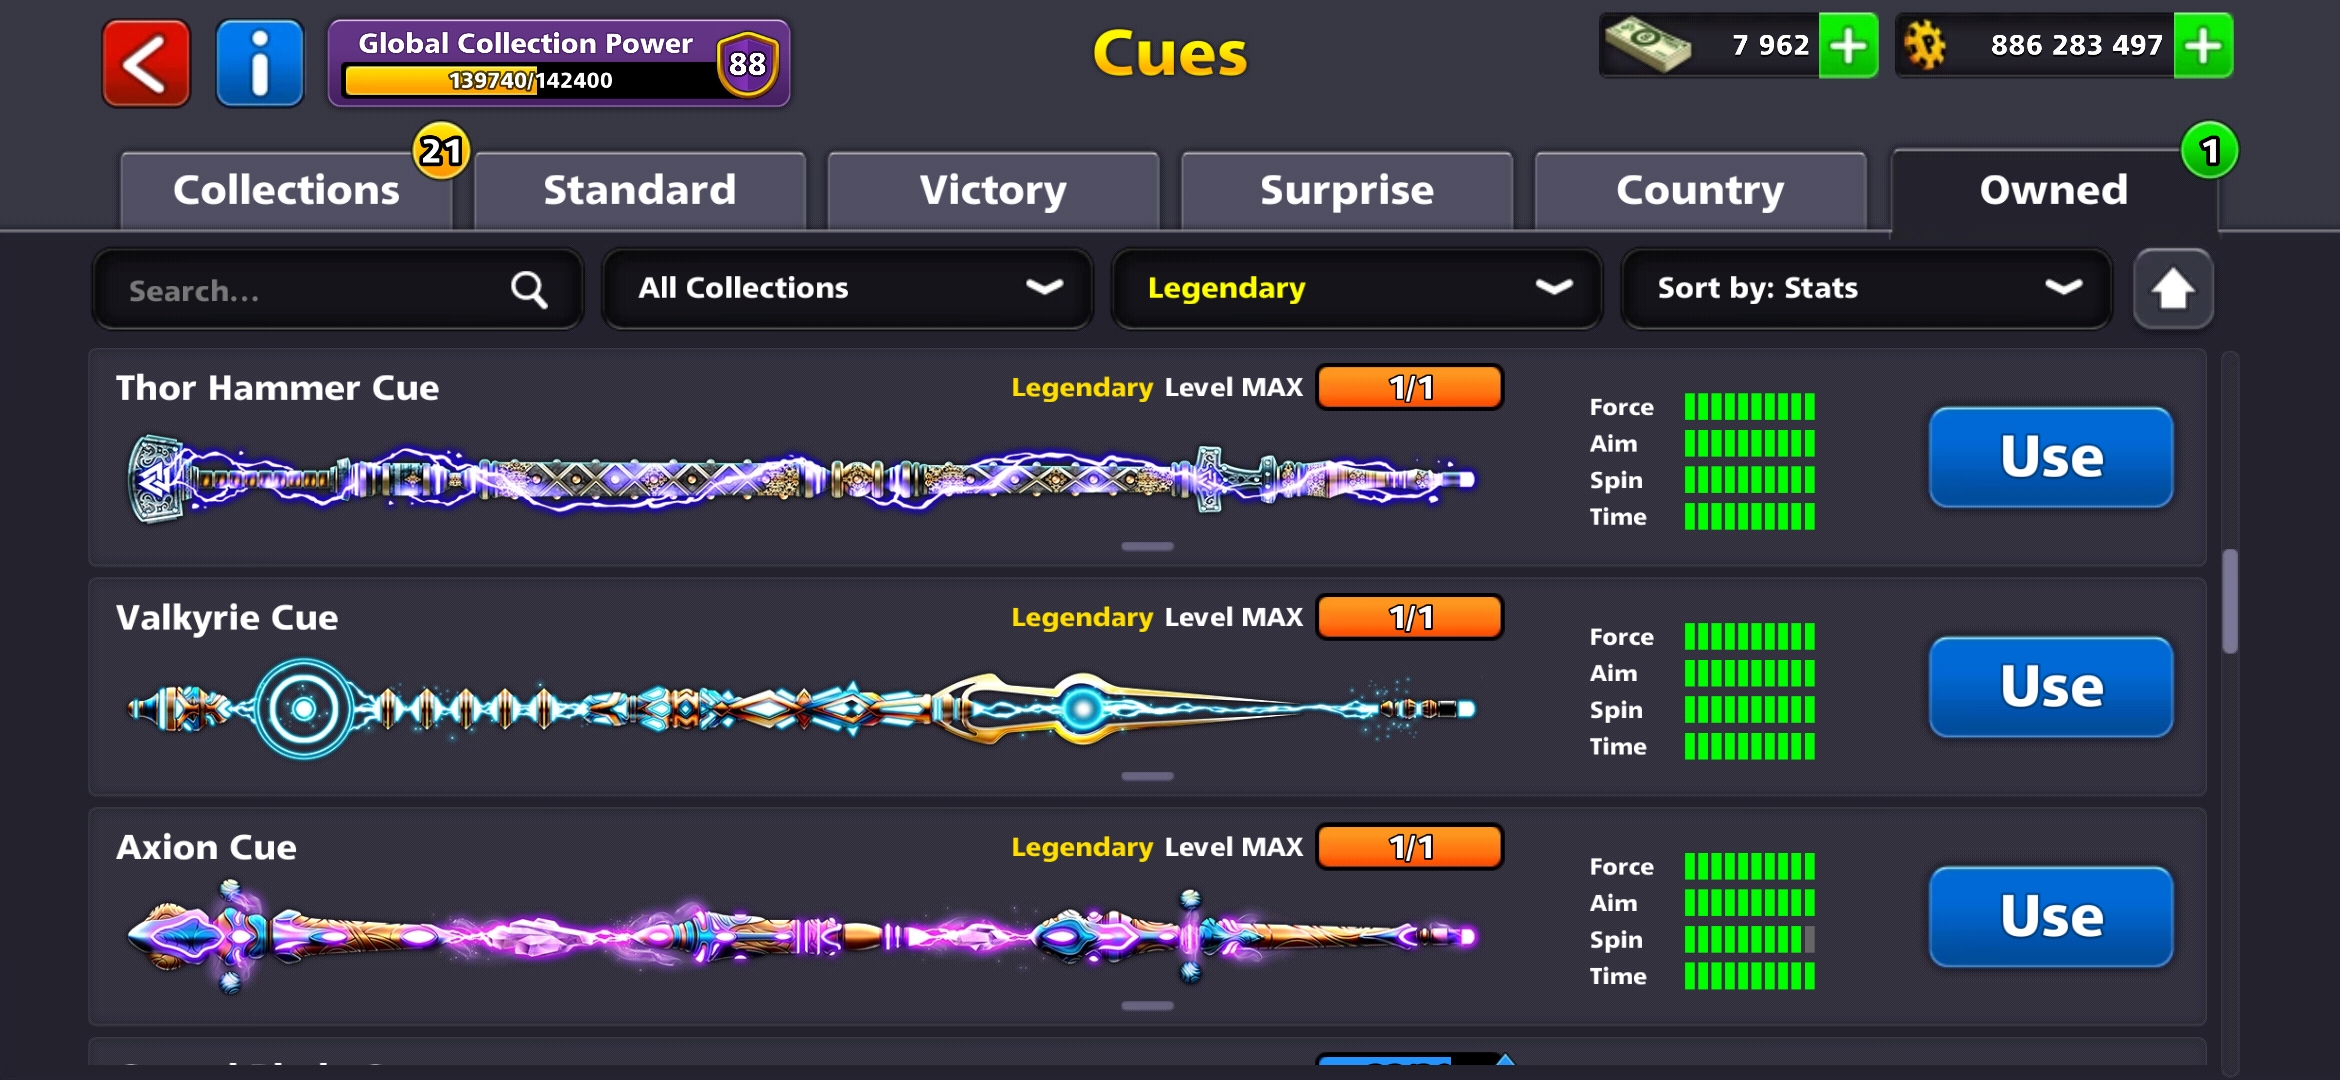Open the Legendary rarity filter dropdown

(x=1357, y=289)
